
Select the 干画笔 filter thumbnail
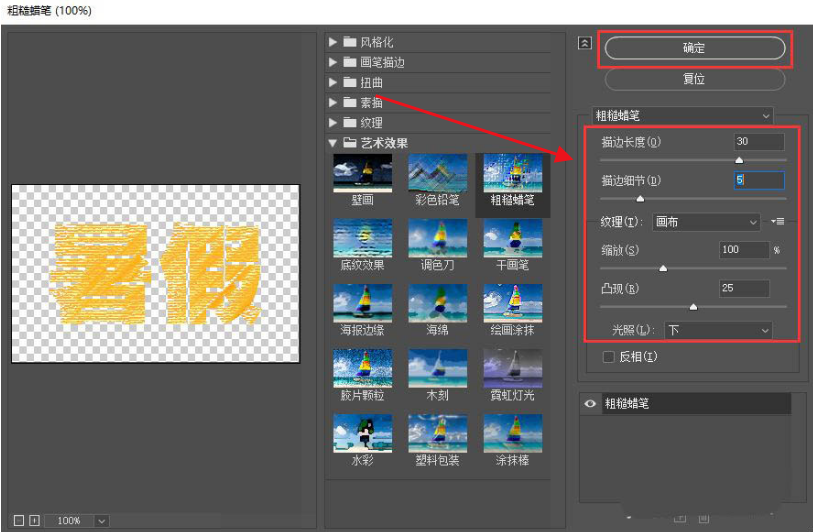(513, 239)
